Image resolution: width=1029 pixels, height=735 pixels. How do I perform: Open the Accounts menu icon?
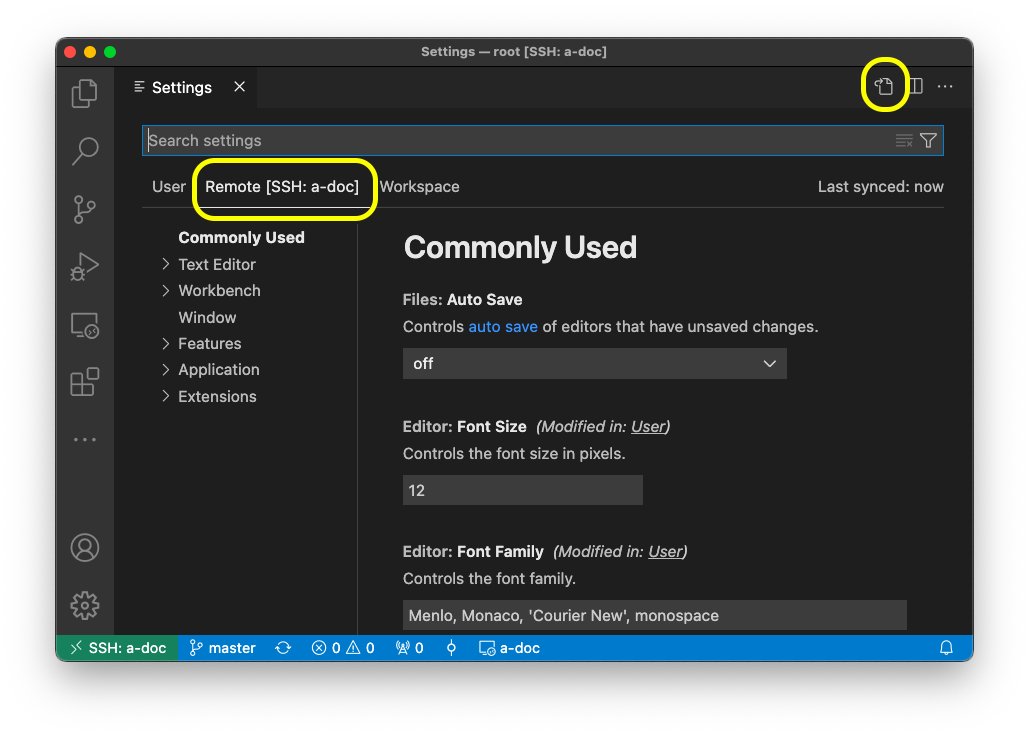click(85, 547)
